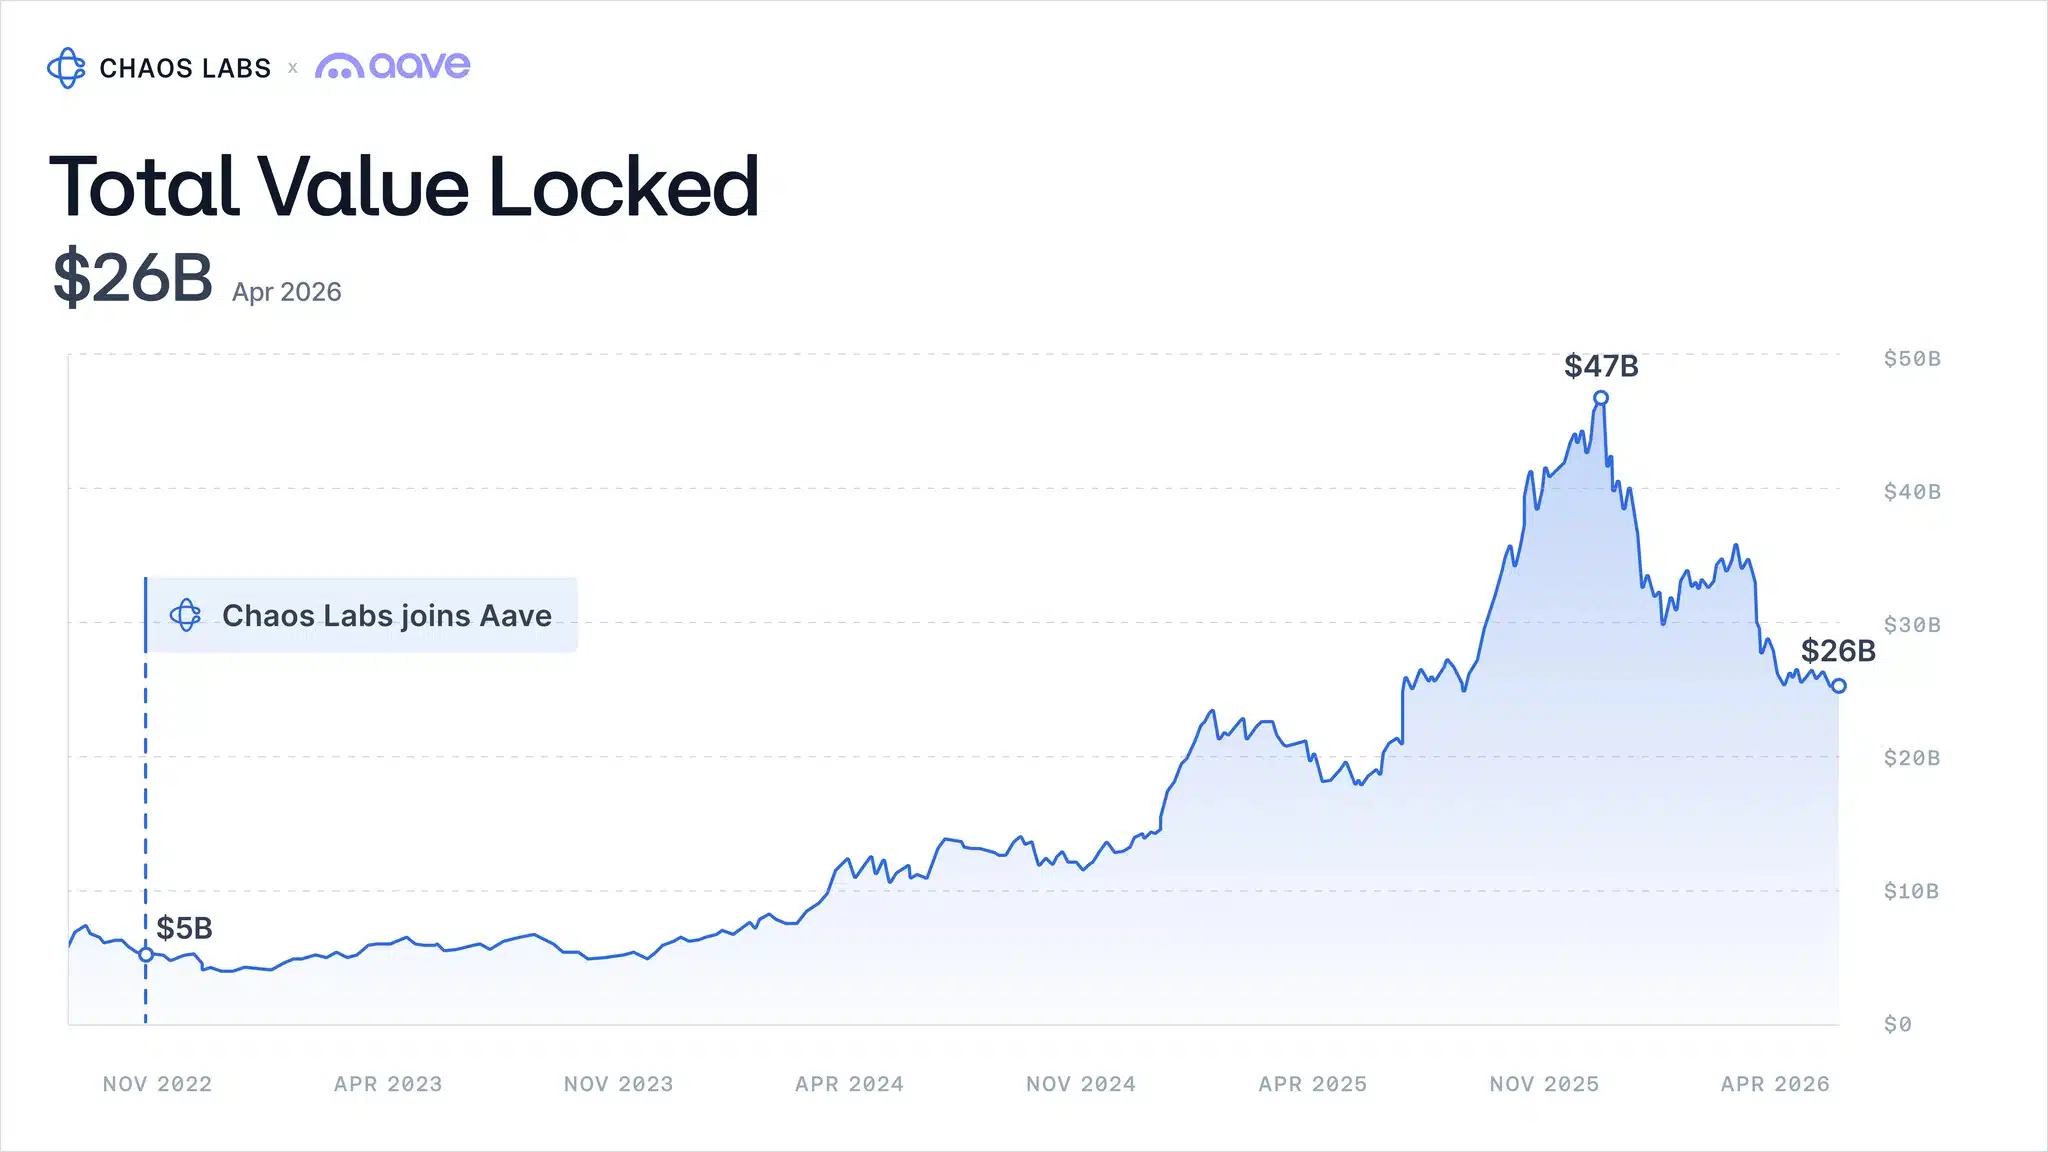Click the $50B y-axis label
Screen dimensions: 2048x1152
1912,358
